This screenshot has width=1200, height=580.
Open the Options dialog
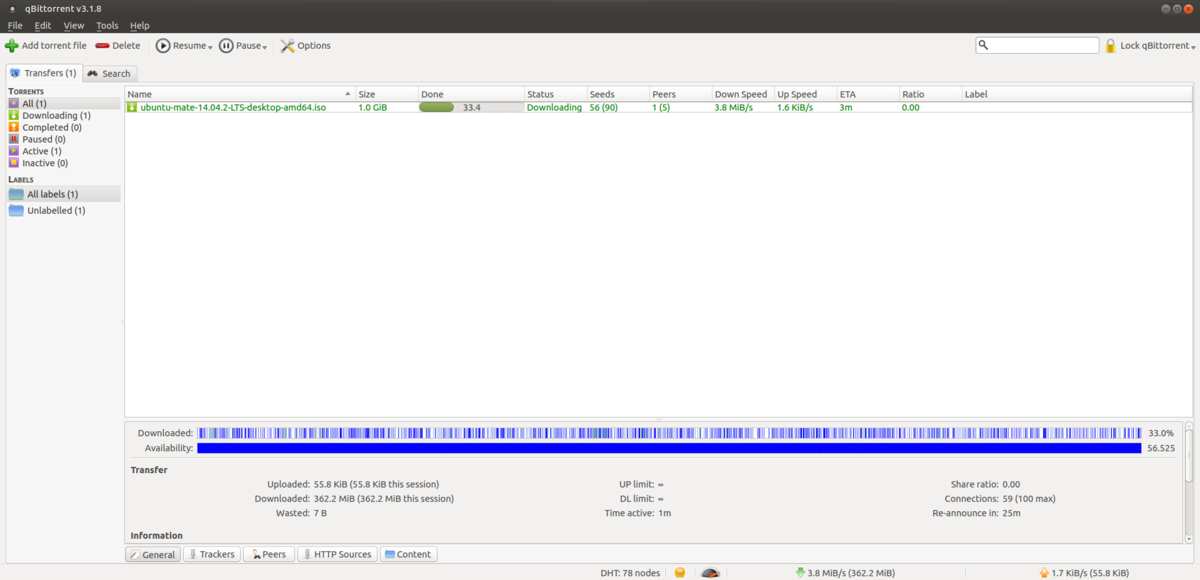(305, 45)
